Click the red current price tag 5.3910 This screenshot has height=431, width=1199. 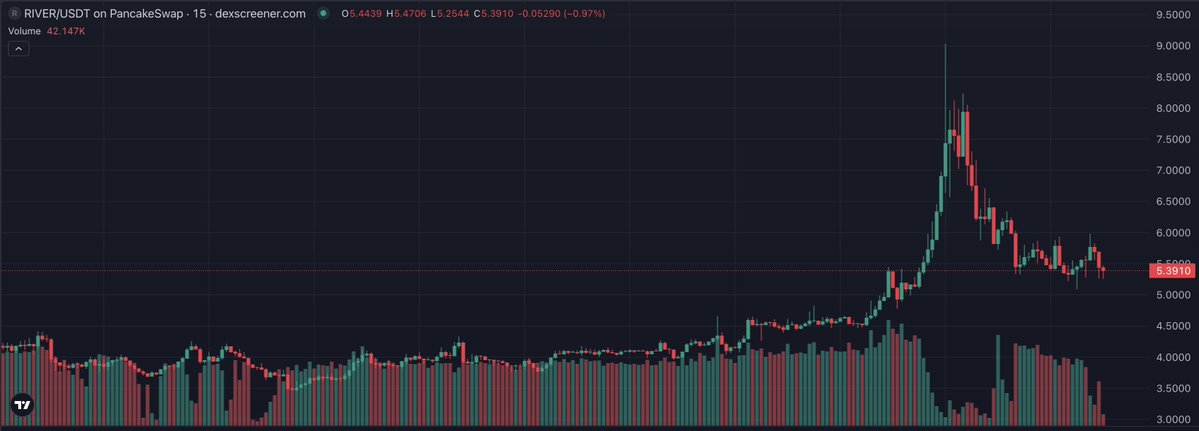tap(1170, 270)
